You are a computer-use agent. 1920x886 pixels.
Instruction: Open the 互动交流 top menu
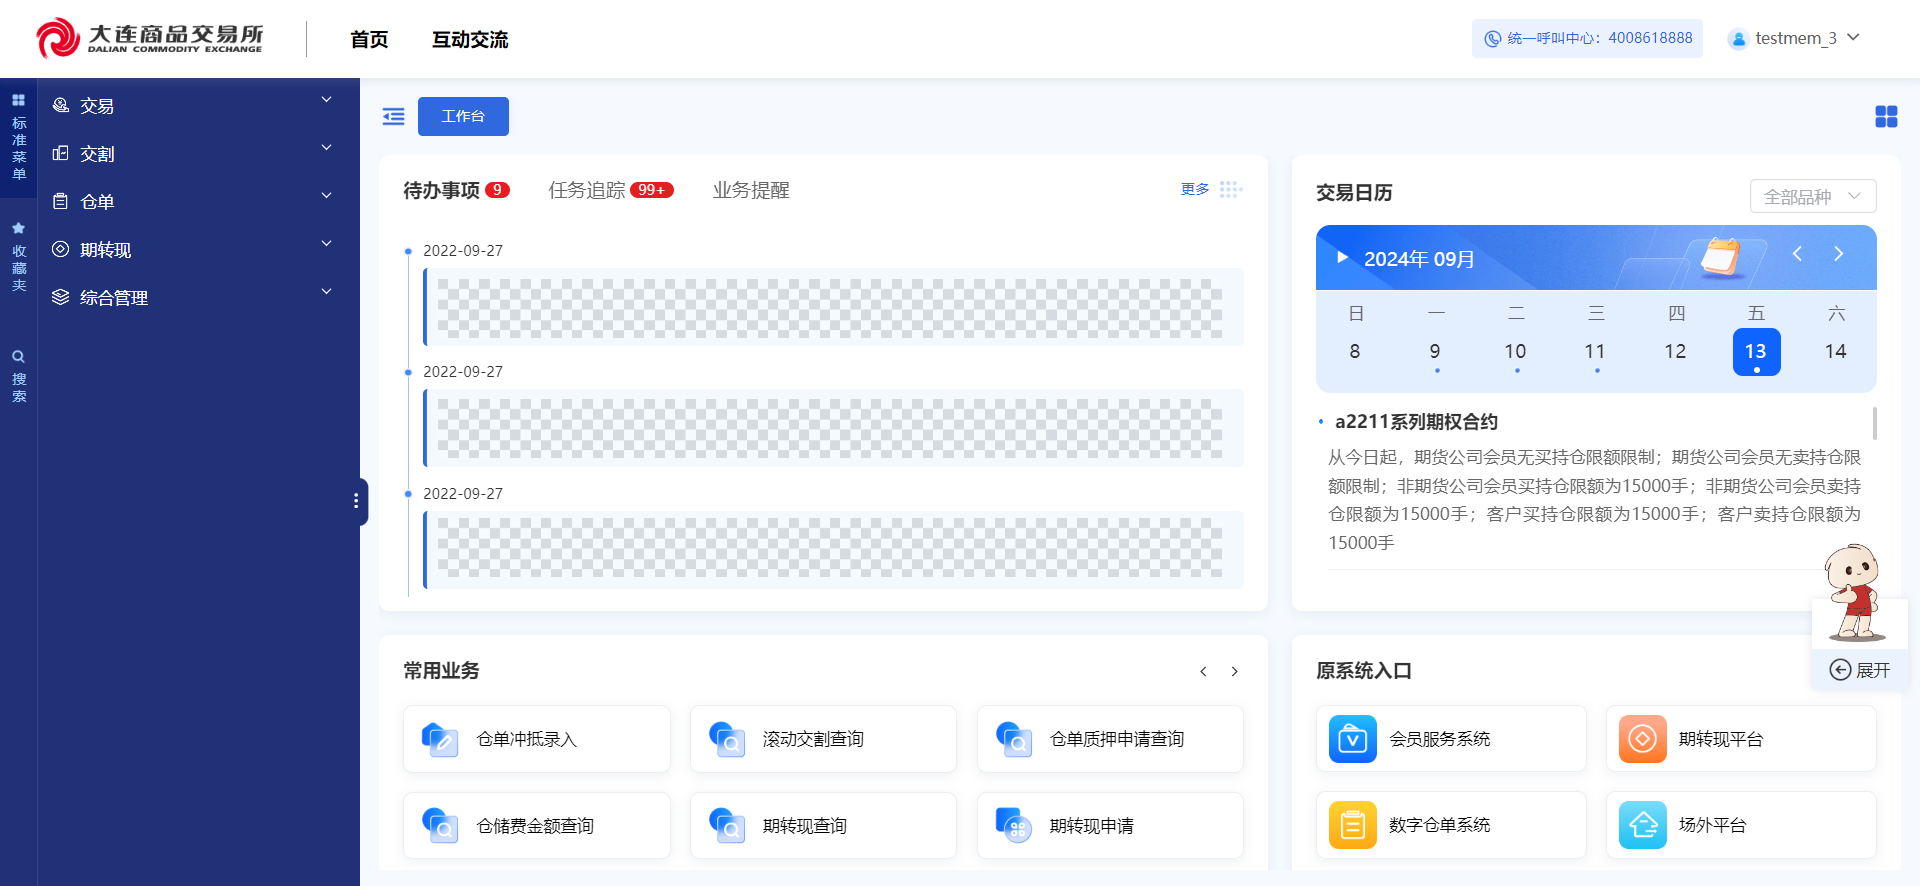point(470,40)
